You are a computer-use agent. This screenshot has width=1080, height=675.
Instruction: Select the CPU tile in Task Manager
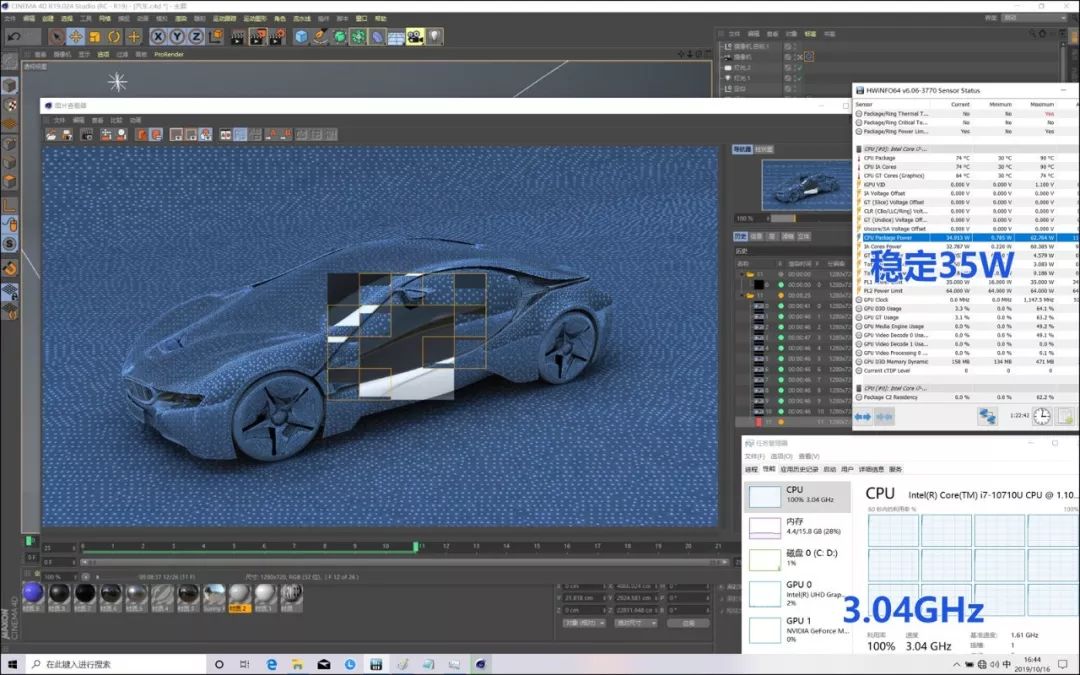coord(797,496)
